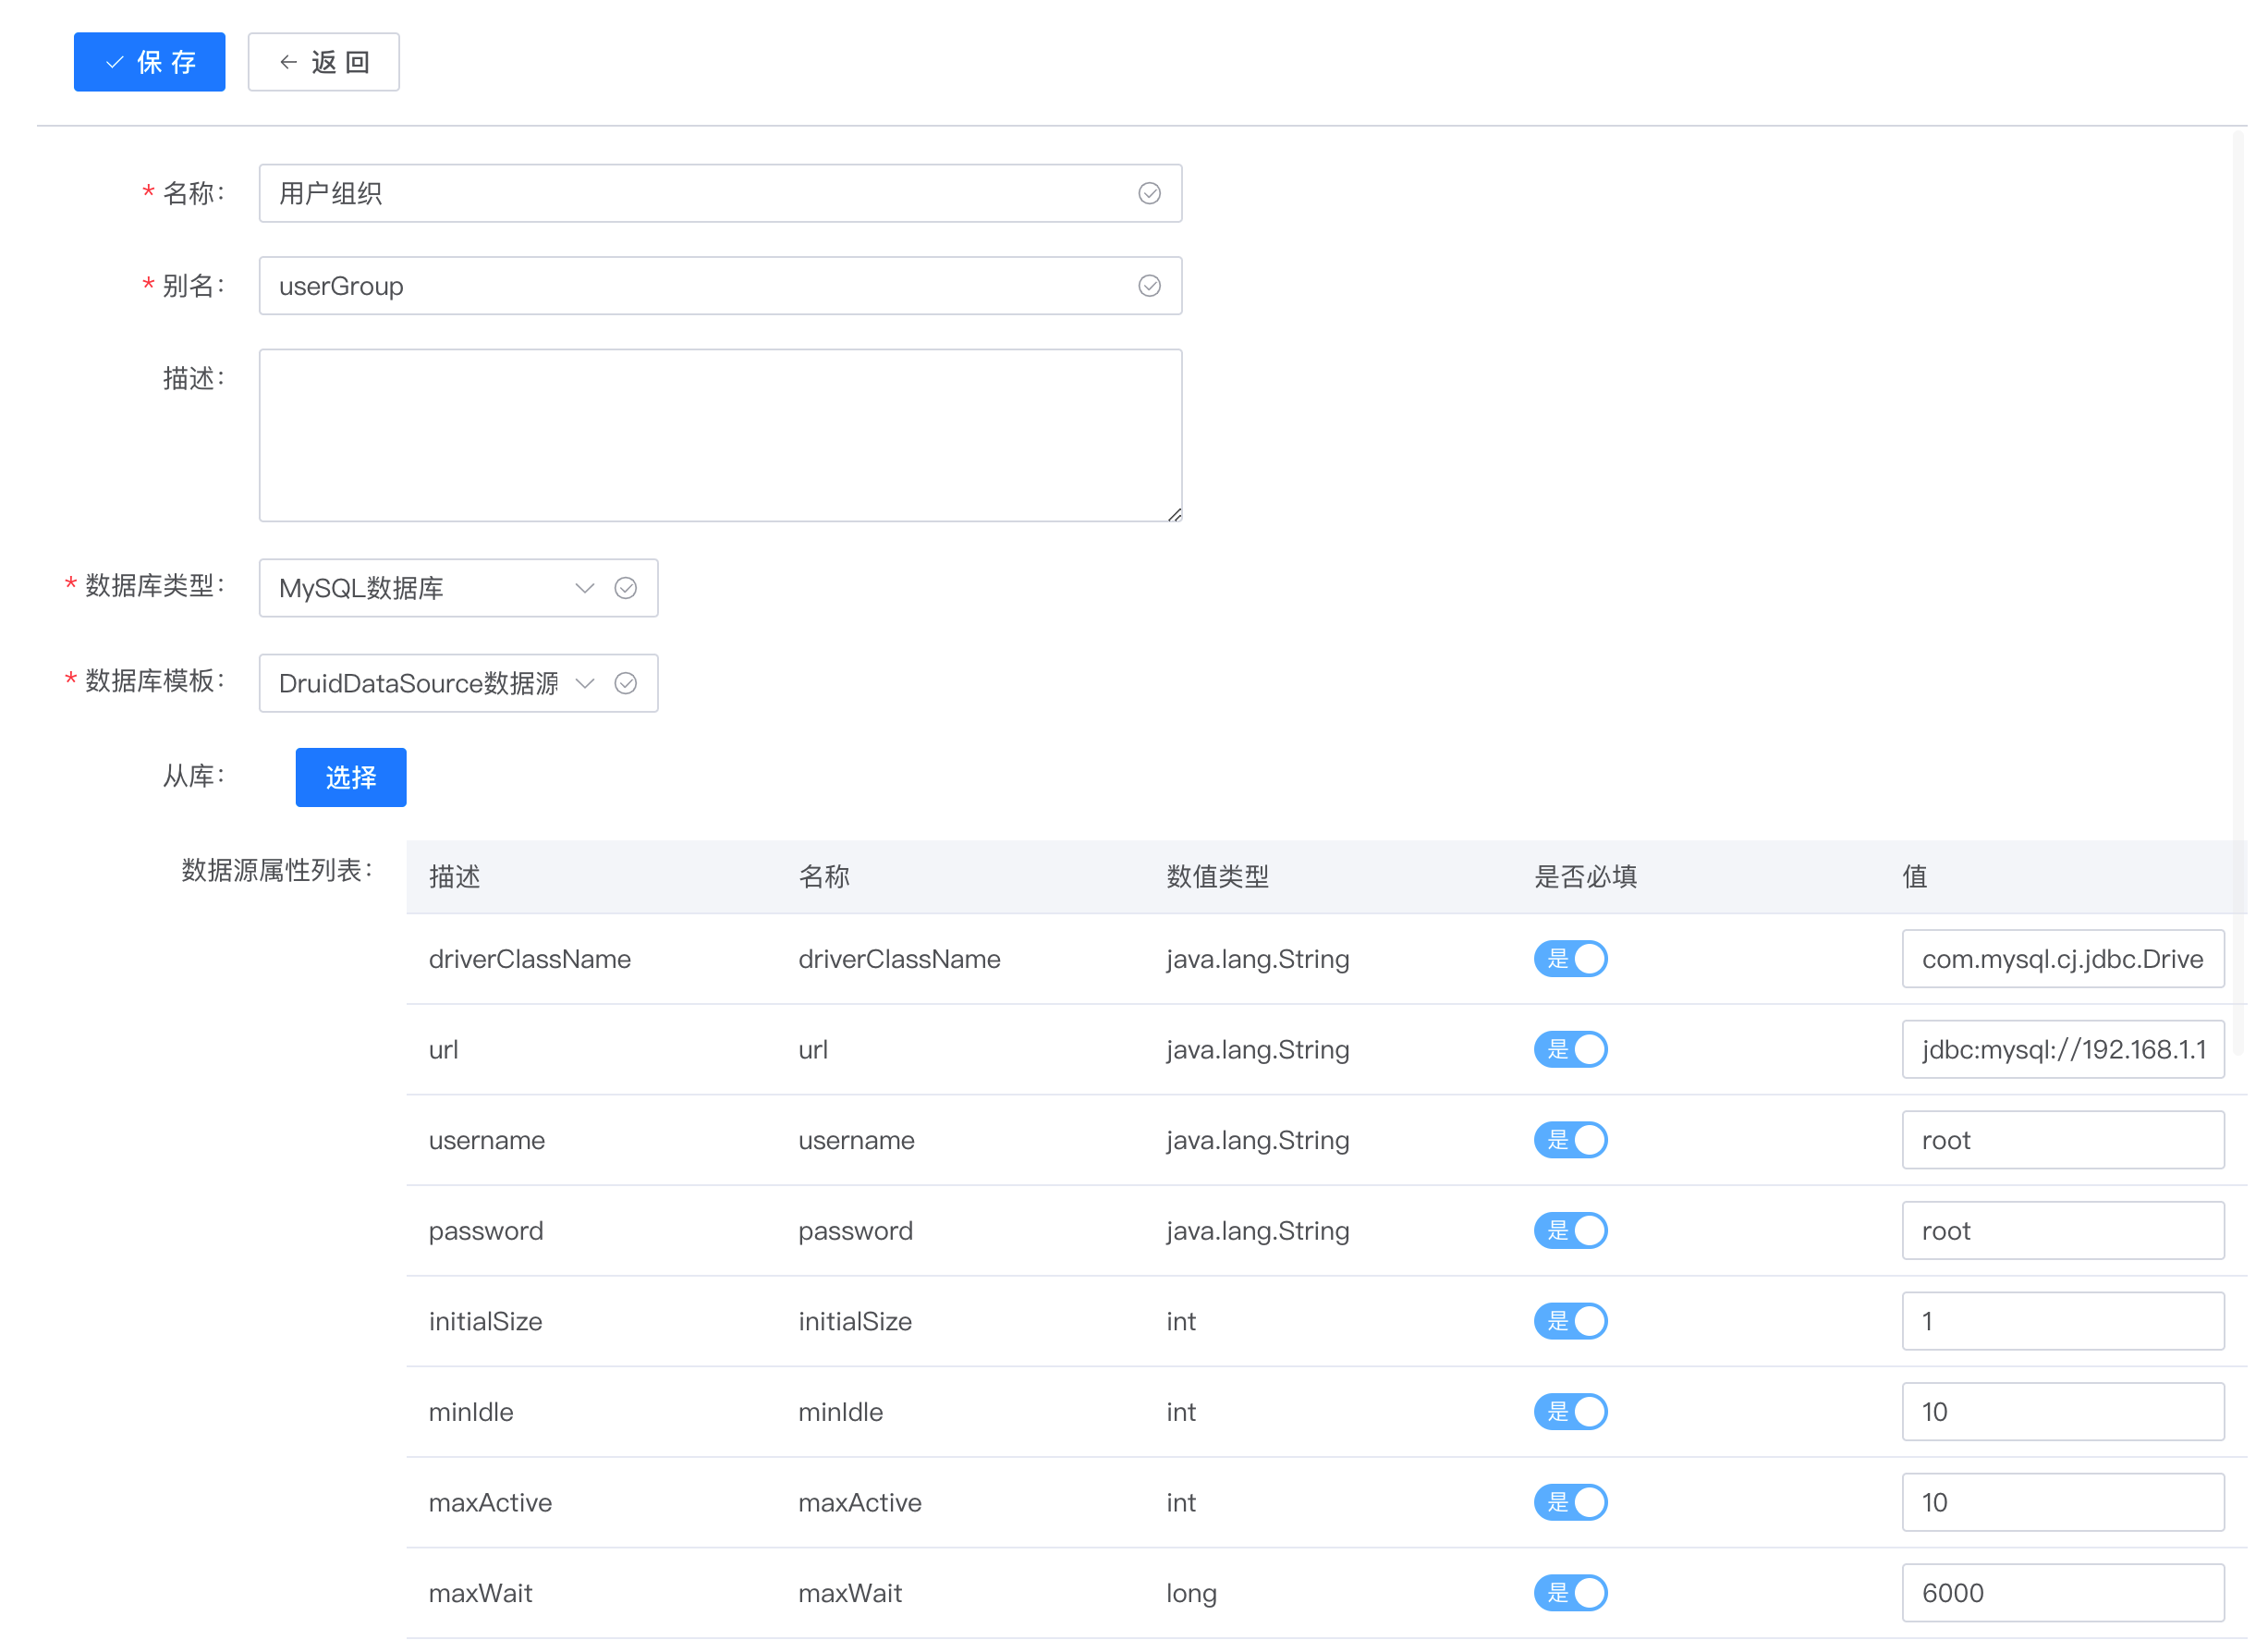Click the 返回 back button
This screenshot has height=1640, width=2268.
(323, 62)
